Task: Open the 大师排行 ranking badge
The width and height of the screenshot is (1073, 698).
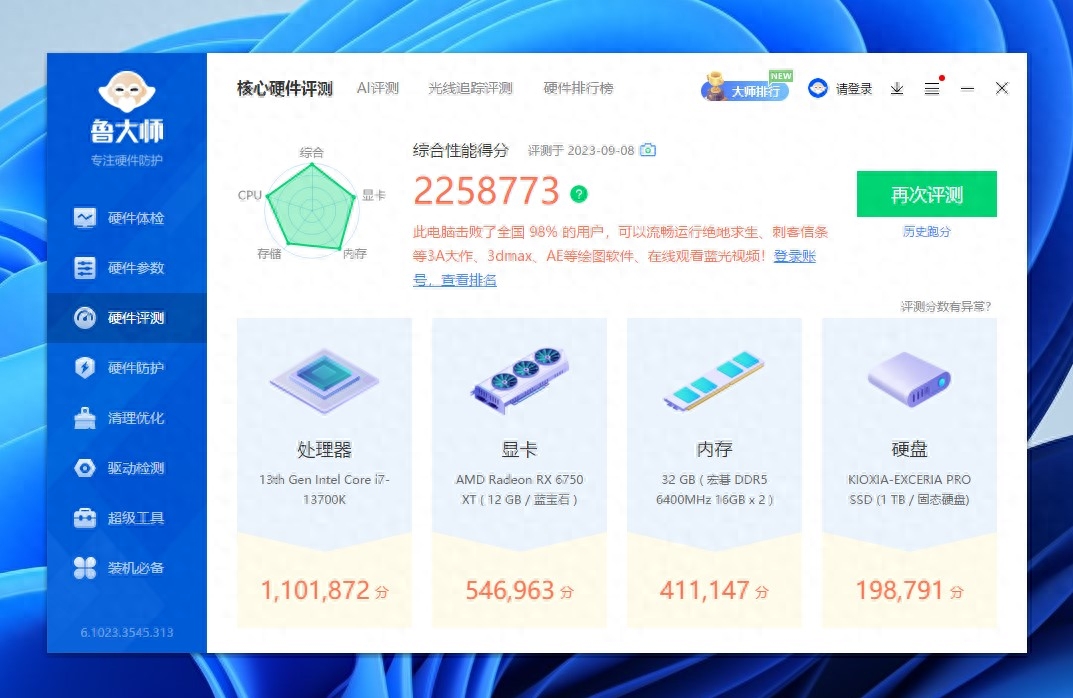Action: [746, 87]
